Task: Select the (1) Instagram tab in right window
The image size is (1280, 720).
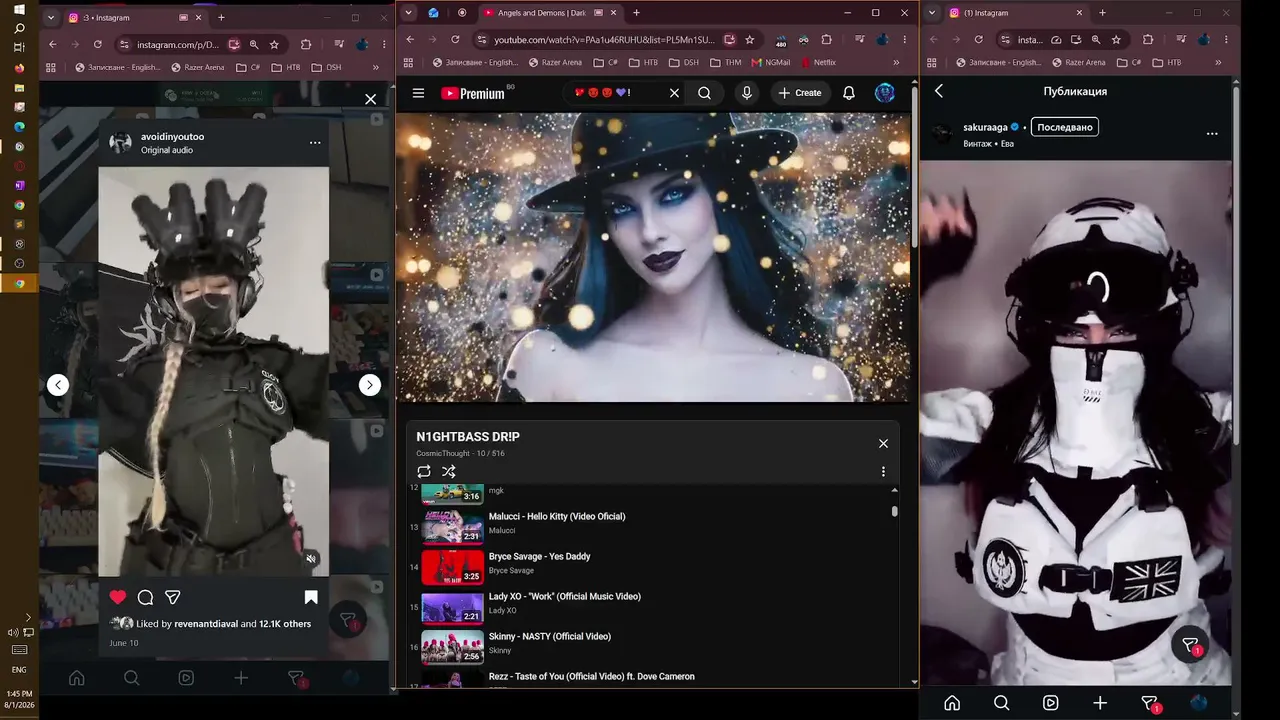Action: (x=1016, y=13)
